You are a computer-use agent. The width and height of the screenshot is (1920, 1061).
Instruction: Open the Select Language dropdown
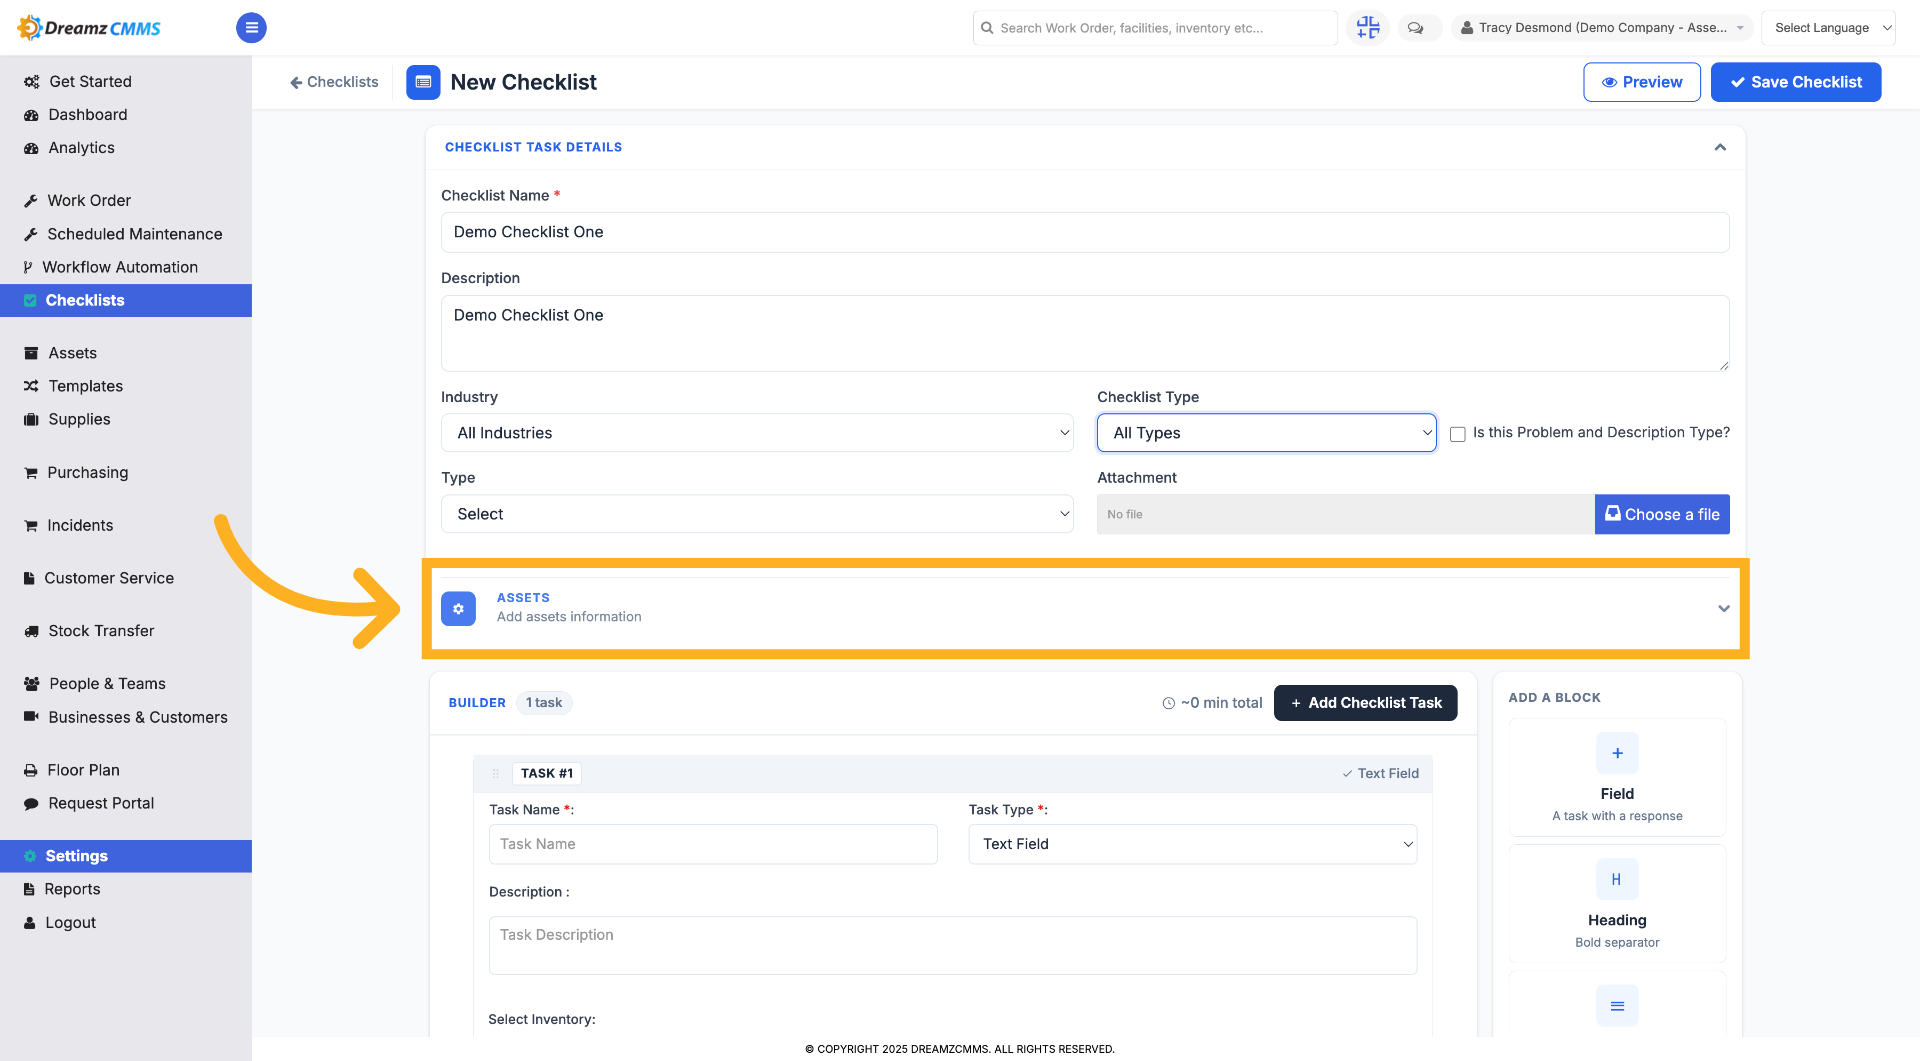[1828, 28]
